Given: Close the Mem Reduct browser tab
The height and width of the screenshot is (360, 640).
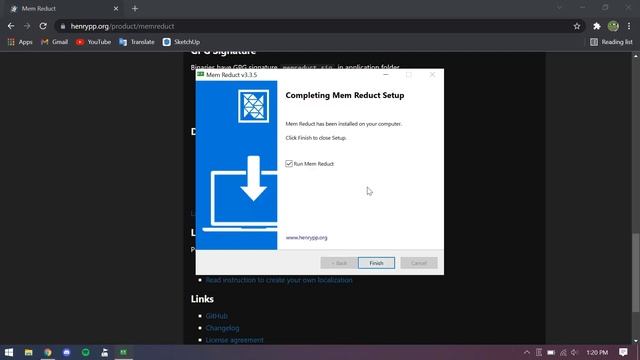Looking at the screenshot, I should point(116,9).
